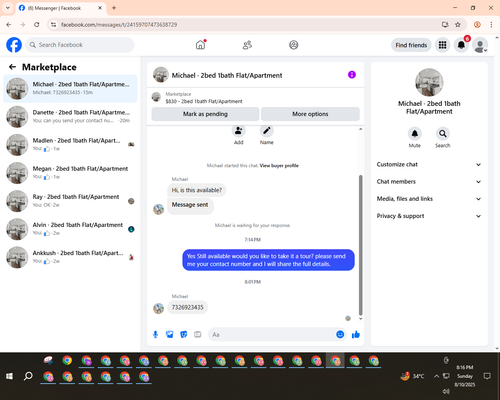Expand Chat members section
Screen dimensions: 500x400
429,182
